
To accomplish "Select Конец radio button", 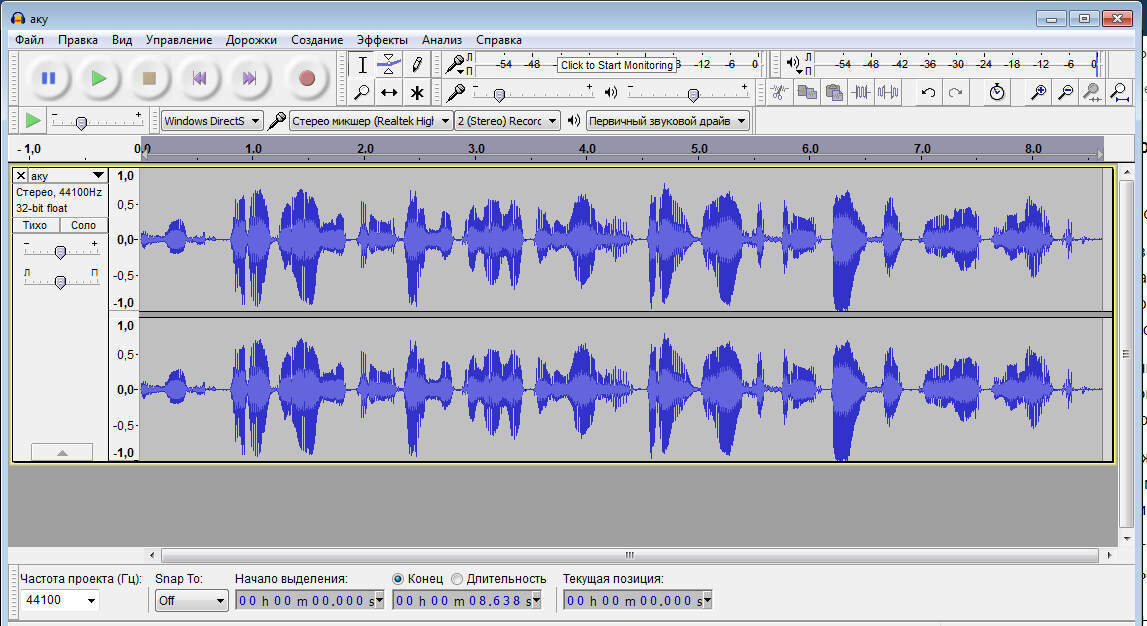I will click(398, 578).
